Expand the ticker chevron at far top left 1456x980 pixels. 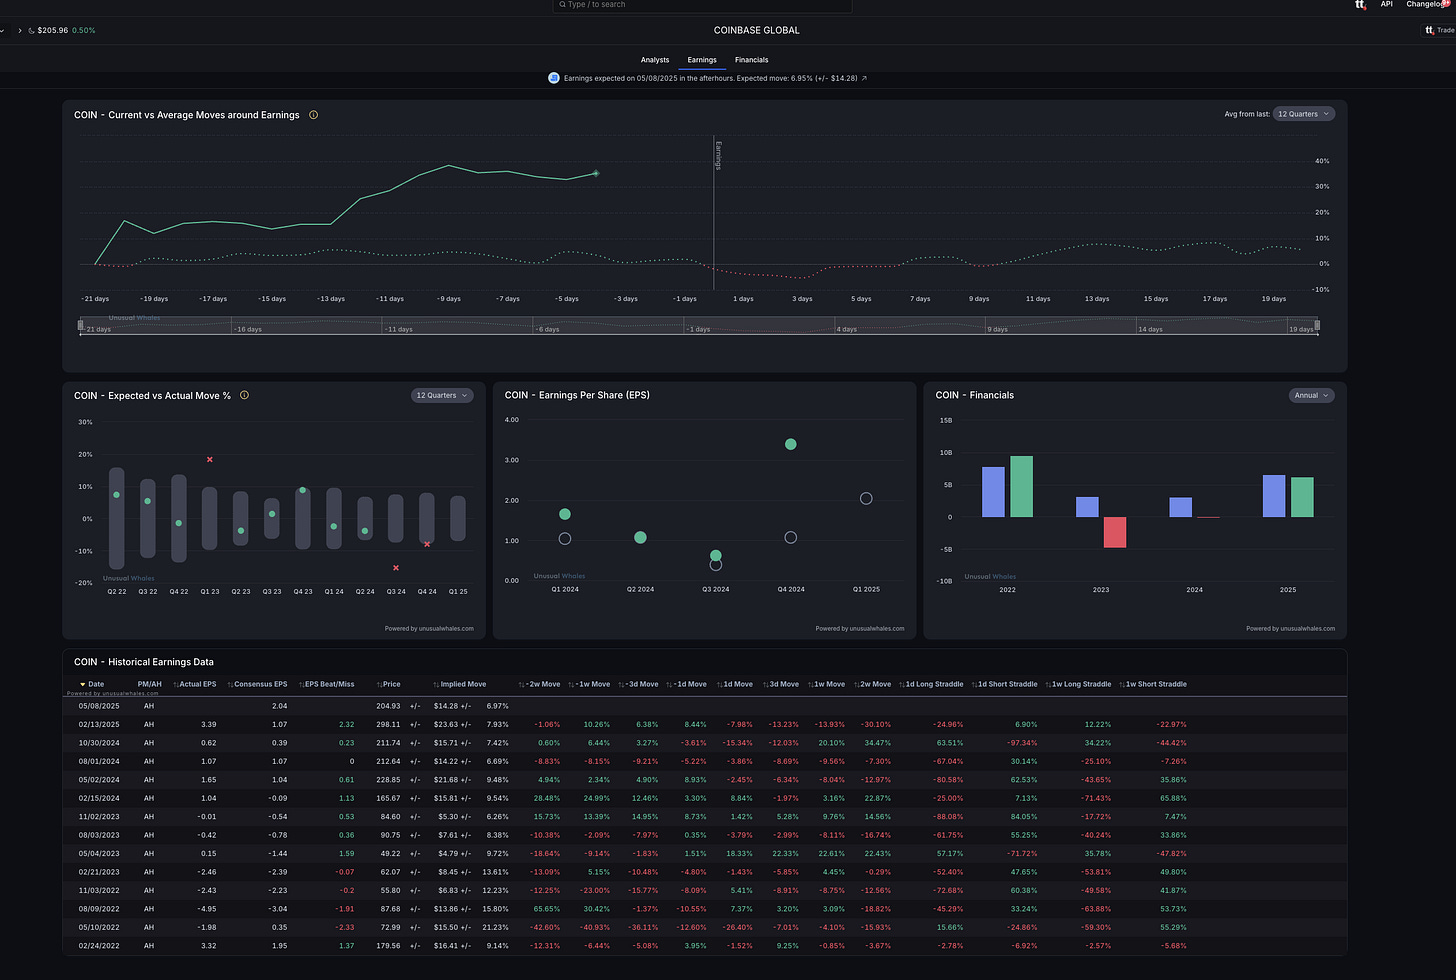coord(2,31)
